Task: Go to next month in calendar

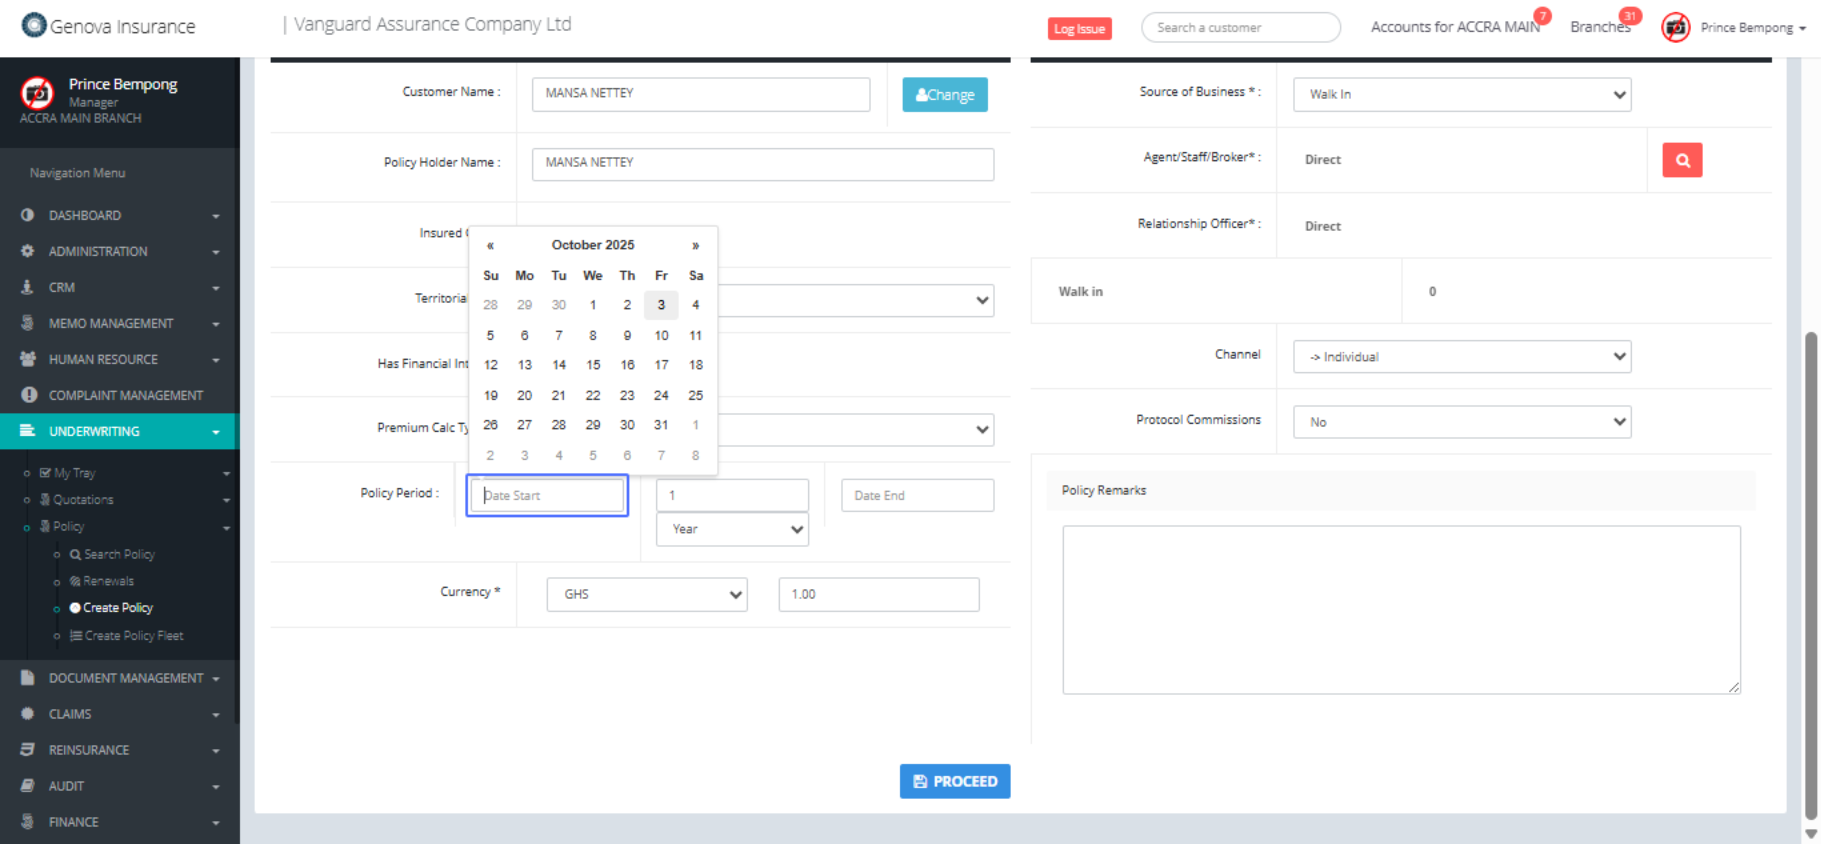Action: pyautogui.click(x=695, y=245)
